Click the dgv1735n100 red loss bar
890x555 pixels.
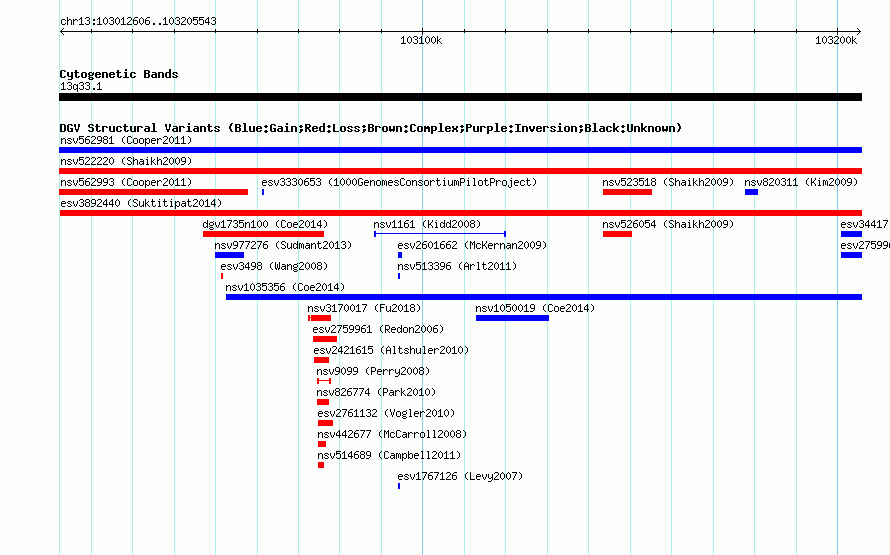point(263,234)
